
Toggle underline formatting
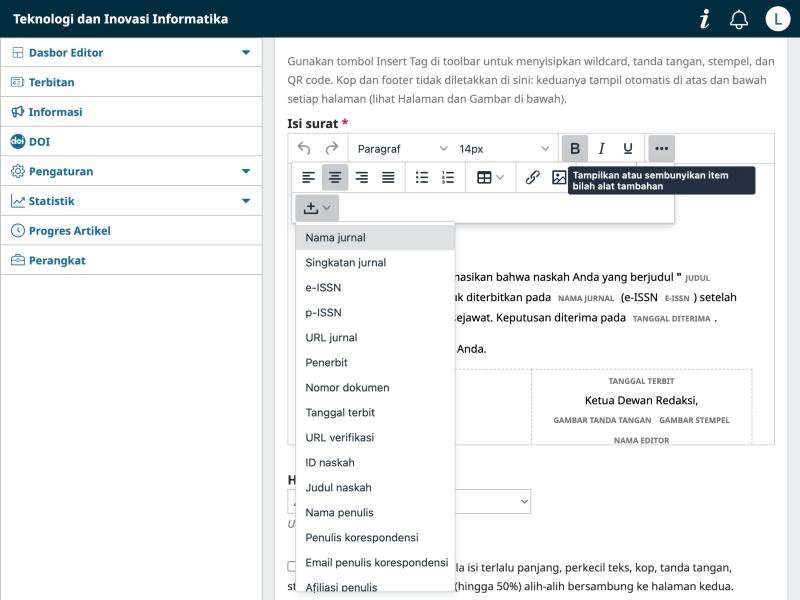(x=628, y=148)
